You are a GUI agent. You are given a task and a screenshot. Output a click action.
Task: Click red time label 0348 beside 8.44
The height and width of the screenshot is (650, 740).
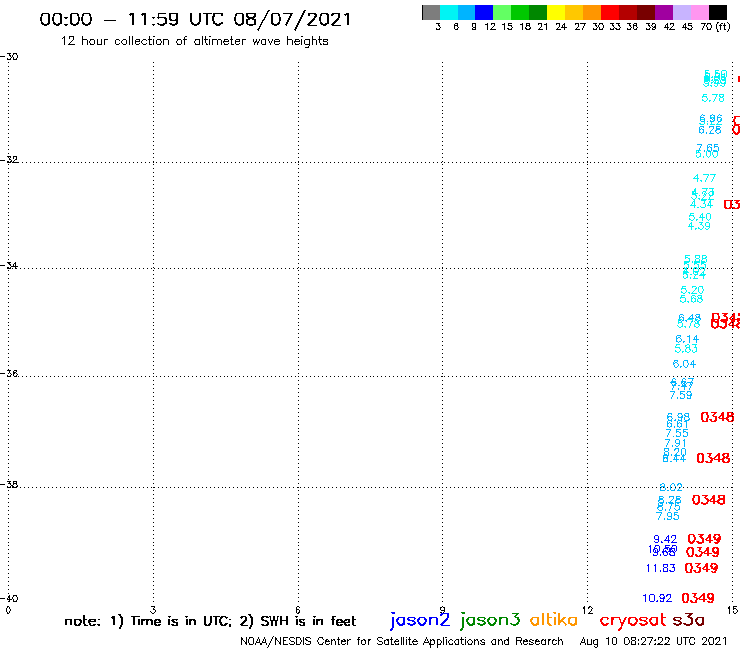pos(713,458)
